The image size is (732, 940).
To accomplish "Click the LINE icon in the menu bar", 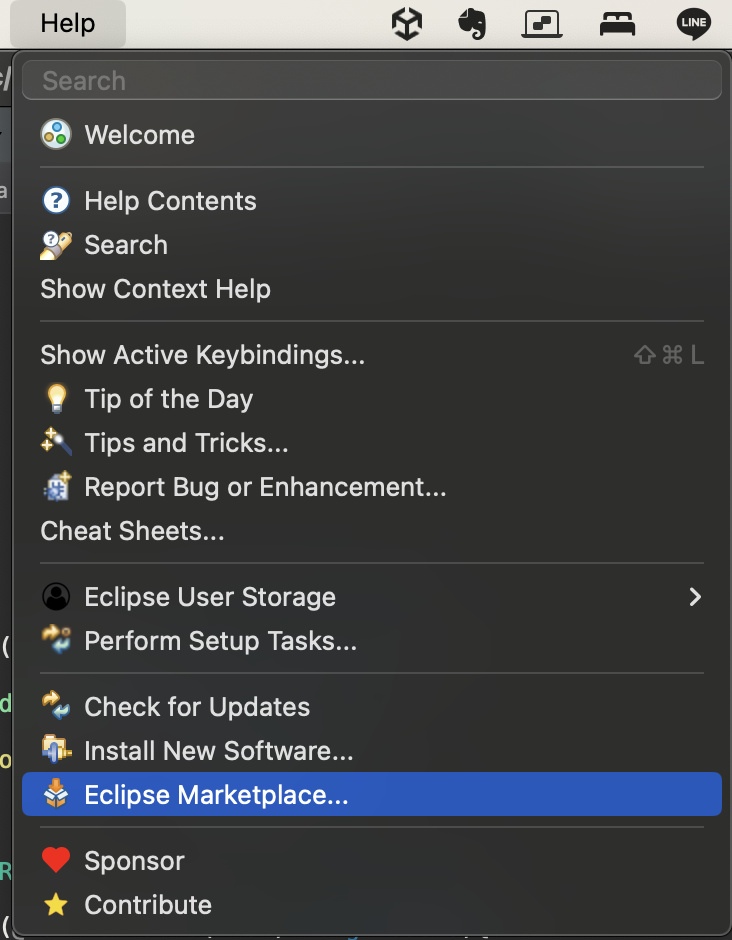I will pyautogui.click(x=694, y=23).
